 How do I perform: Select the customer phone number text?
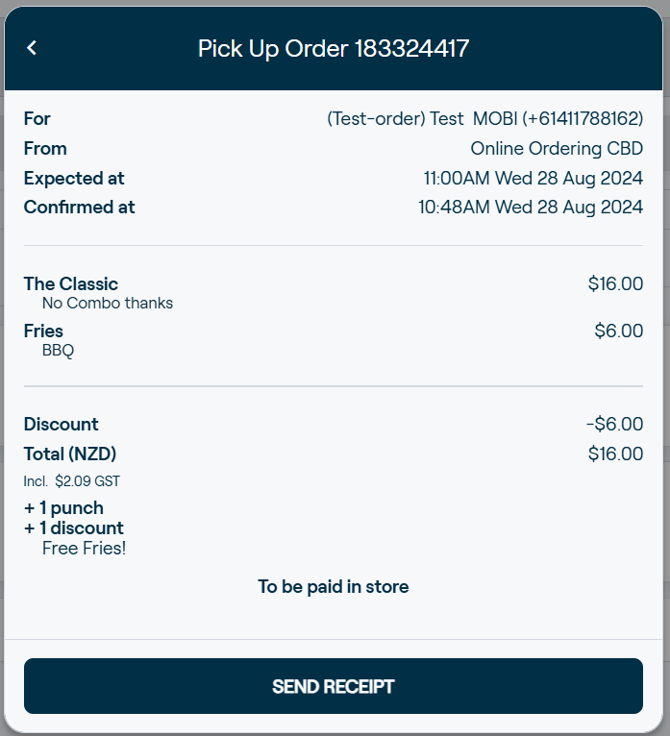582,118
